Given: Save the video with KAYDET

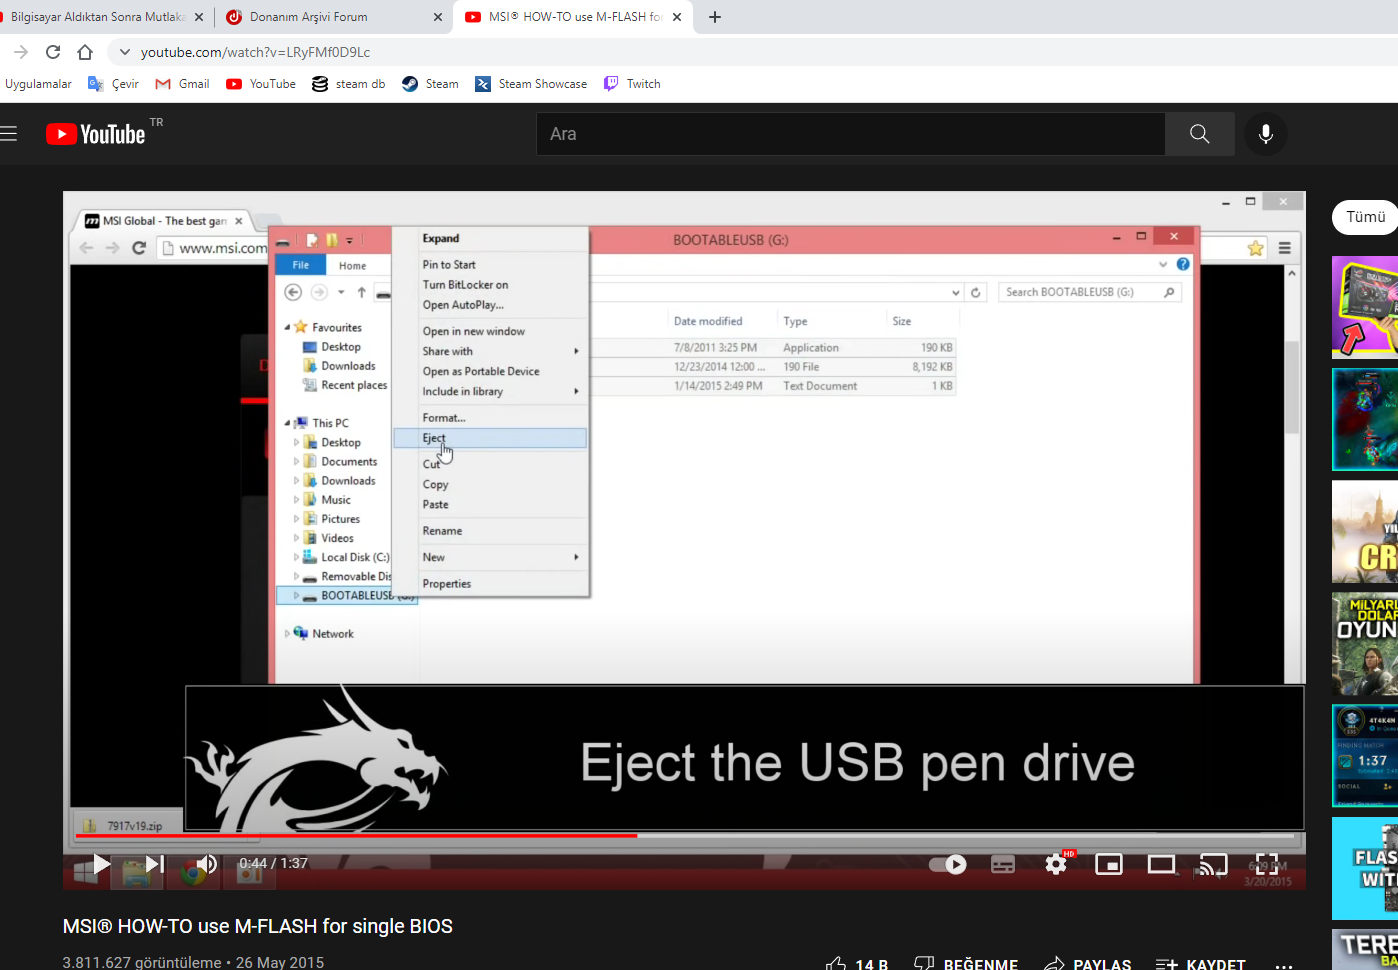Looking at the screenshot, I should 1200,964.
